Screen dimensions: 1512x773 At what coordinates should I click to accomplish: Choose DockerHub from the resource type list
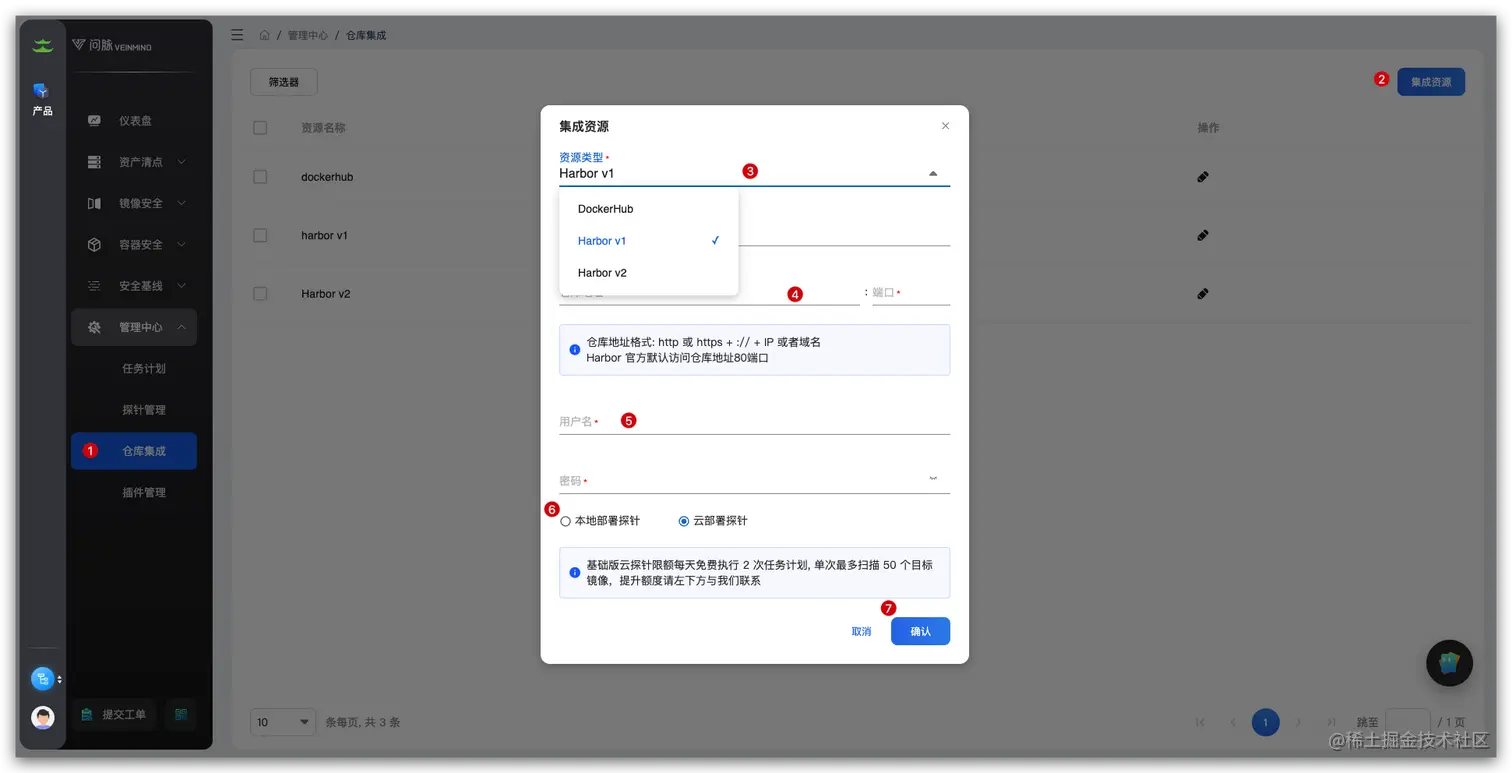click(x=649, y=209)
